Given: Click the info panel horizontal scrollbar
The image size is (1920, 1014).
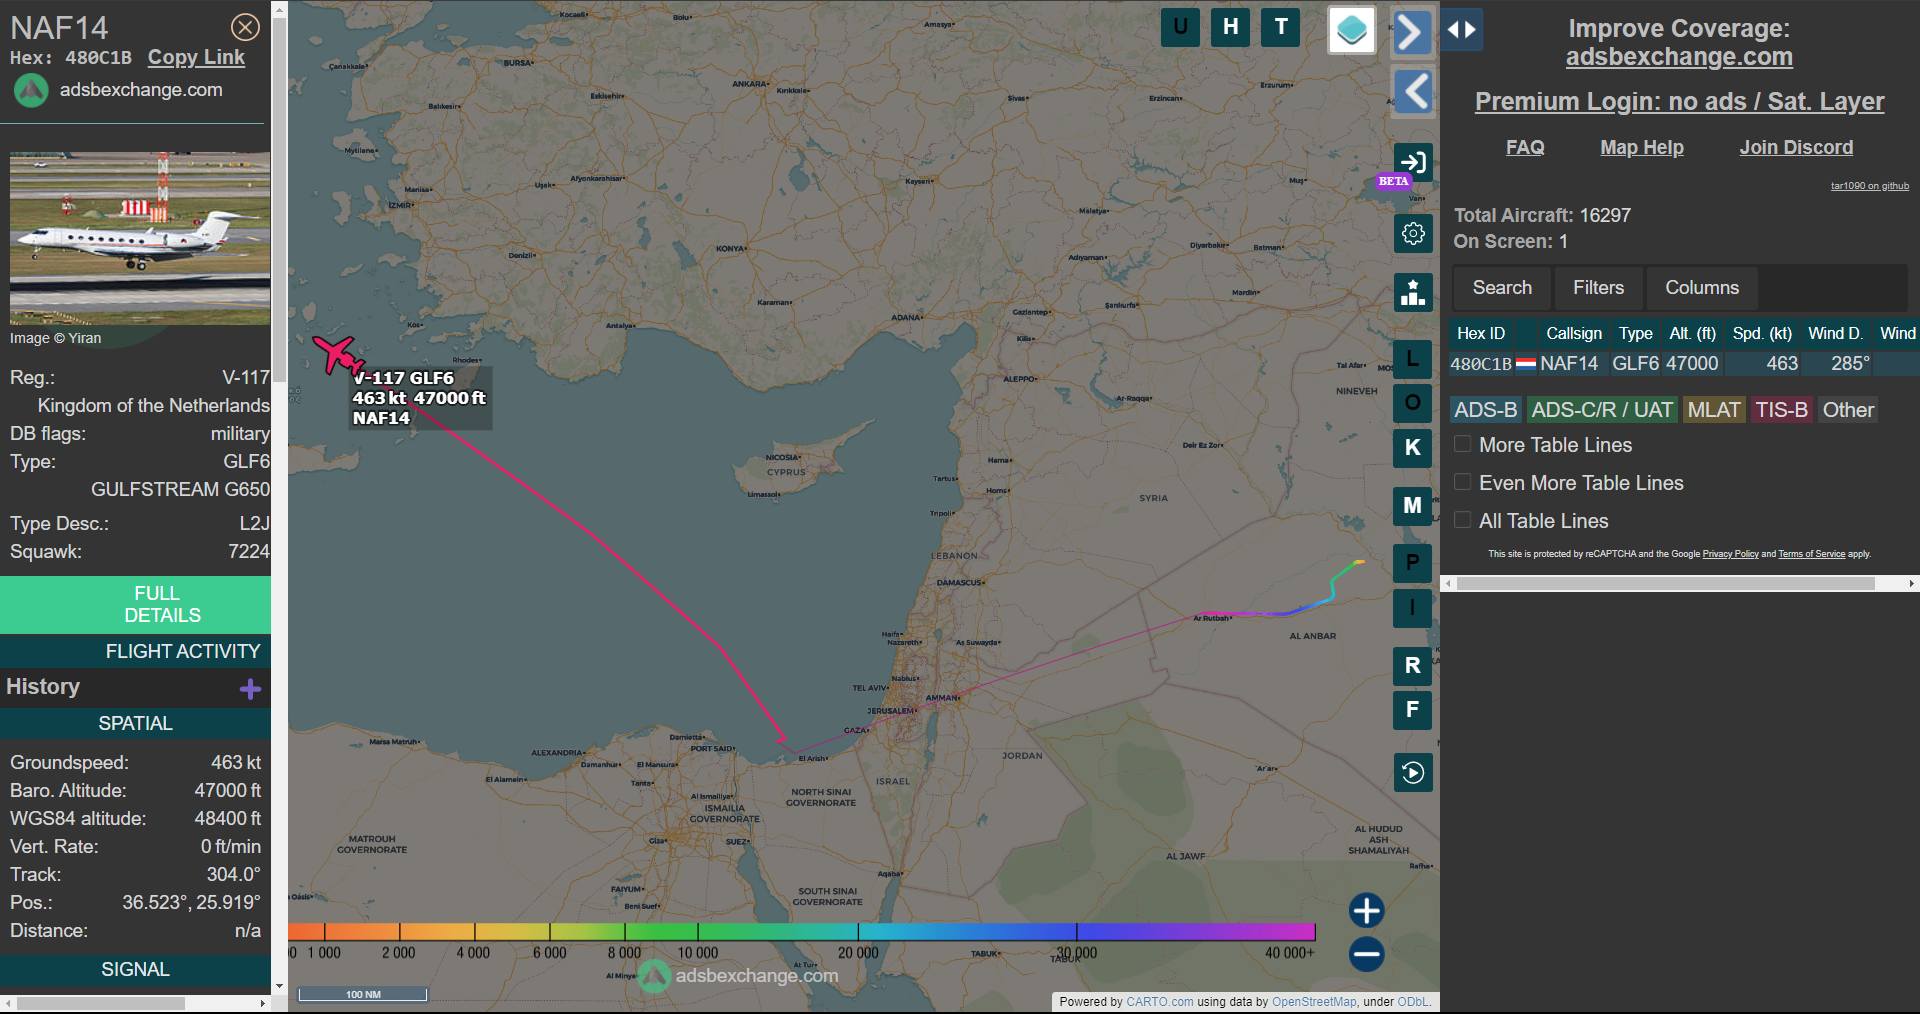Looking at the screenshot, I should (100, 1003).
